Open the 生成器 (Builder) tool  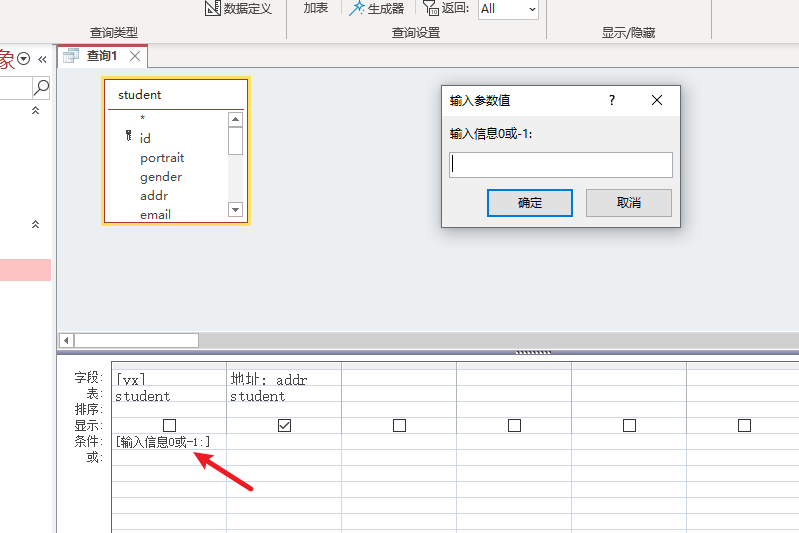(377, 8)
